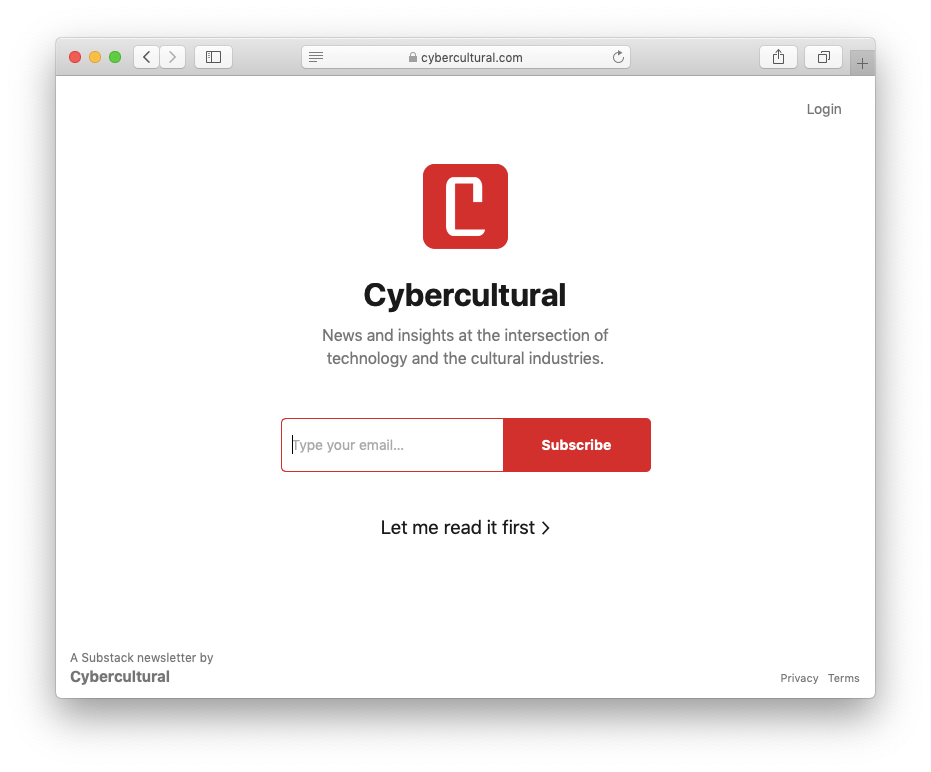
Task: Open the Share sheet icon
Action: (778, 57)
